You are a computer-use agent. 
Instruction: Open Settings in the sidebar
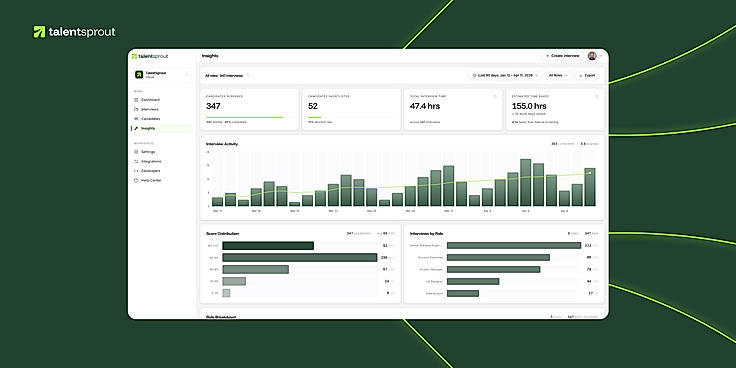click(162, 152)
